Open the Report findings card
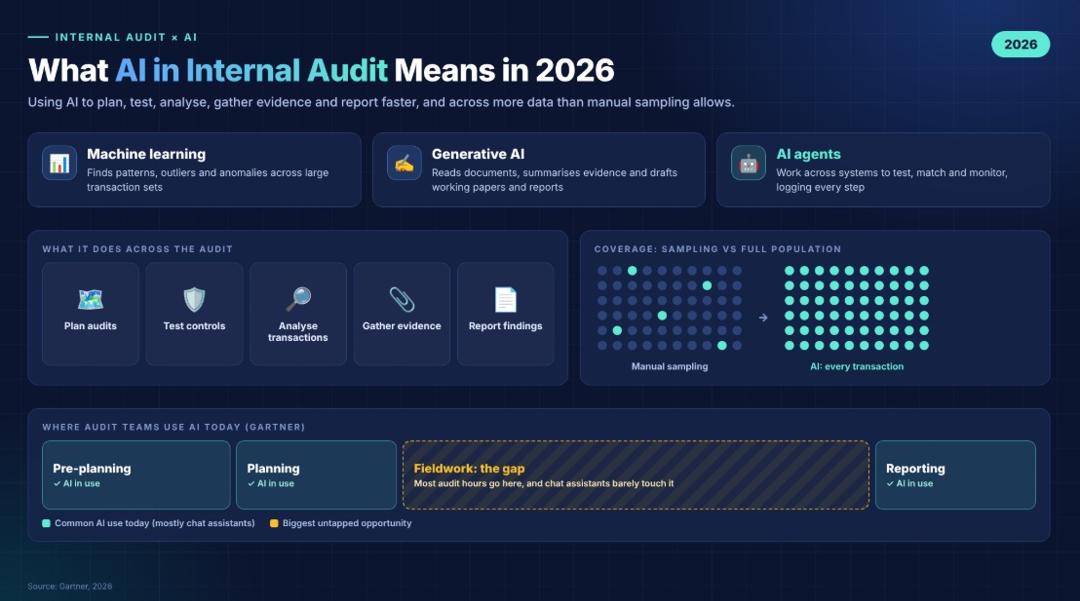1080x601 pixels. (506, 314)
